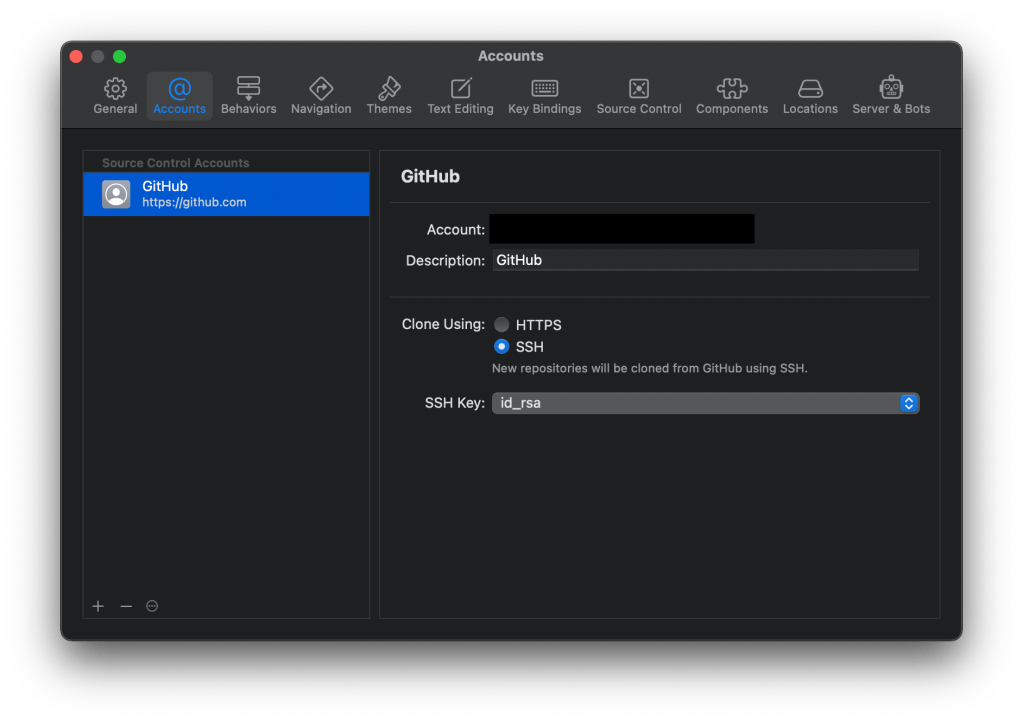Open the Themes preferences pane
Screen dimensions: 1023x721
point(389,96)
